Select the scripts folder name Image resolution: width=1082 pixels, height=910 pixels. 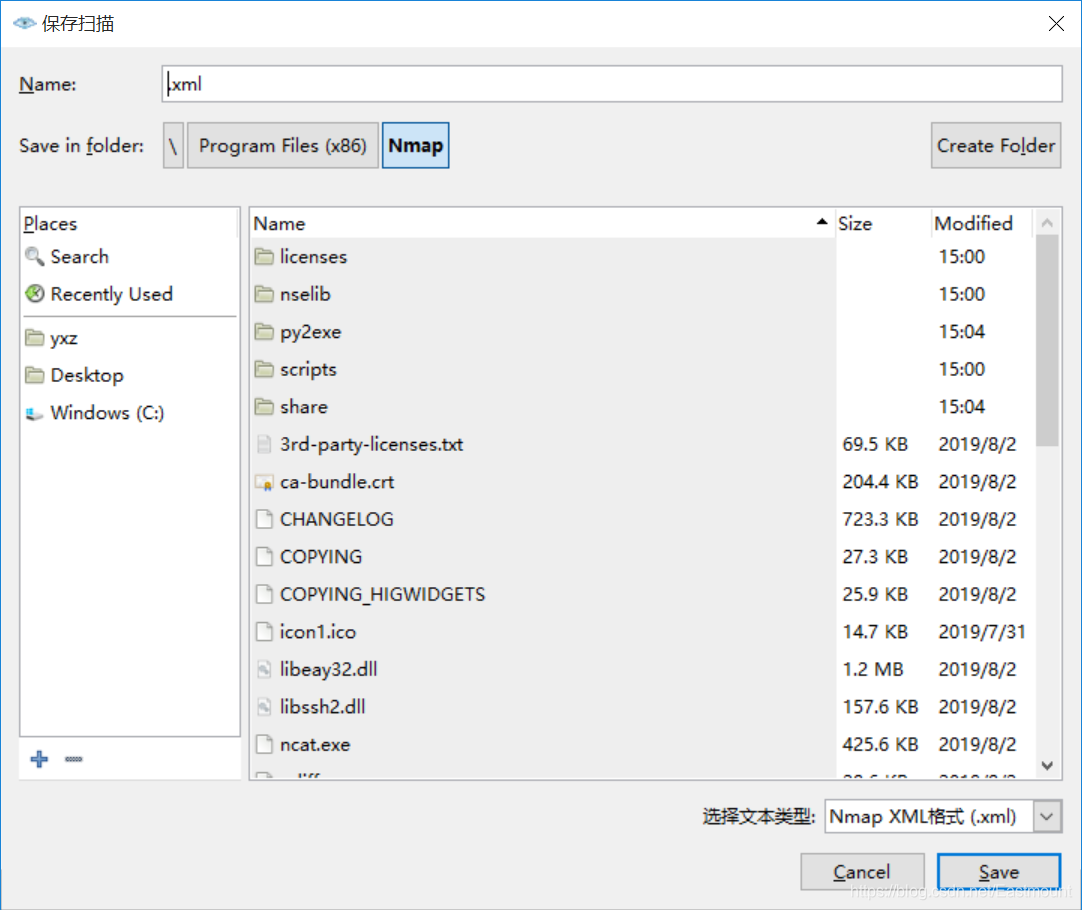[308, 369]
